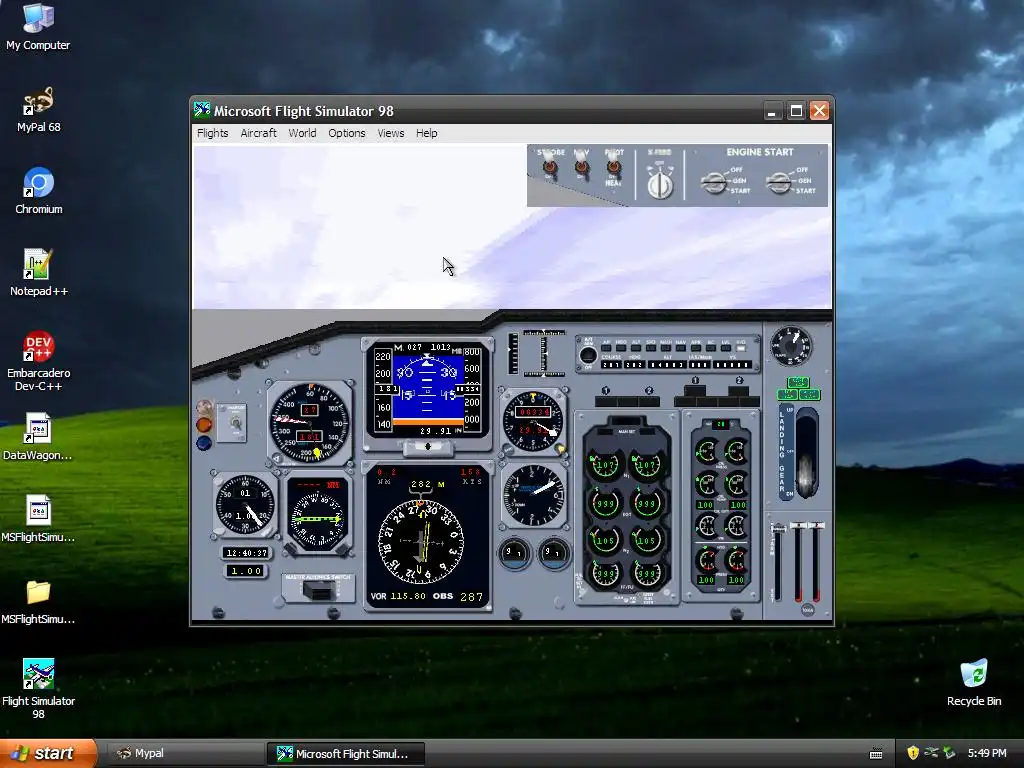
Task: Open Flight Simulator 98 desktop shortcut
Action: click(39, 689)
